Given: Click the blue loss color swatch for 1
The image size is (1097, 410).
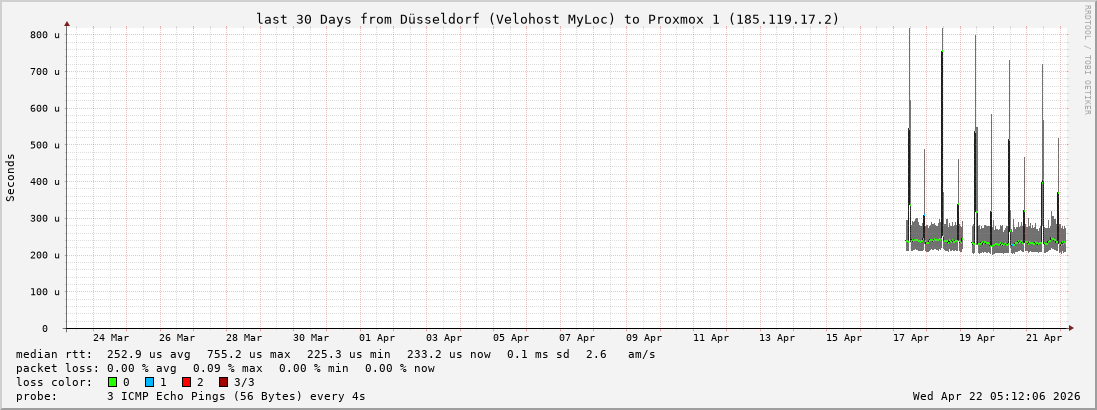Looking at the screenshot, I should [149, 382].
